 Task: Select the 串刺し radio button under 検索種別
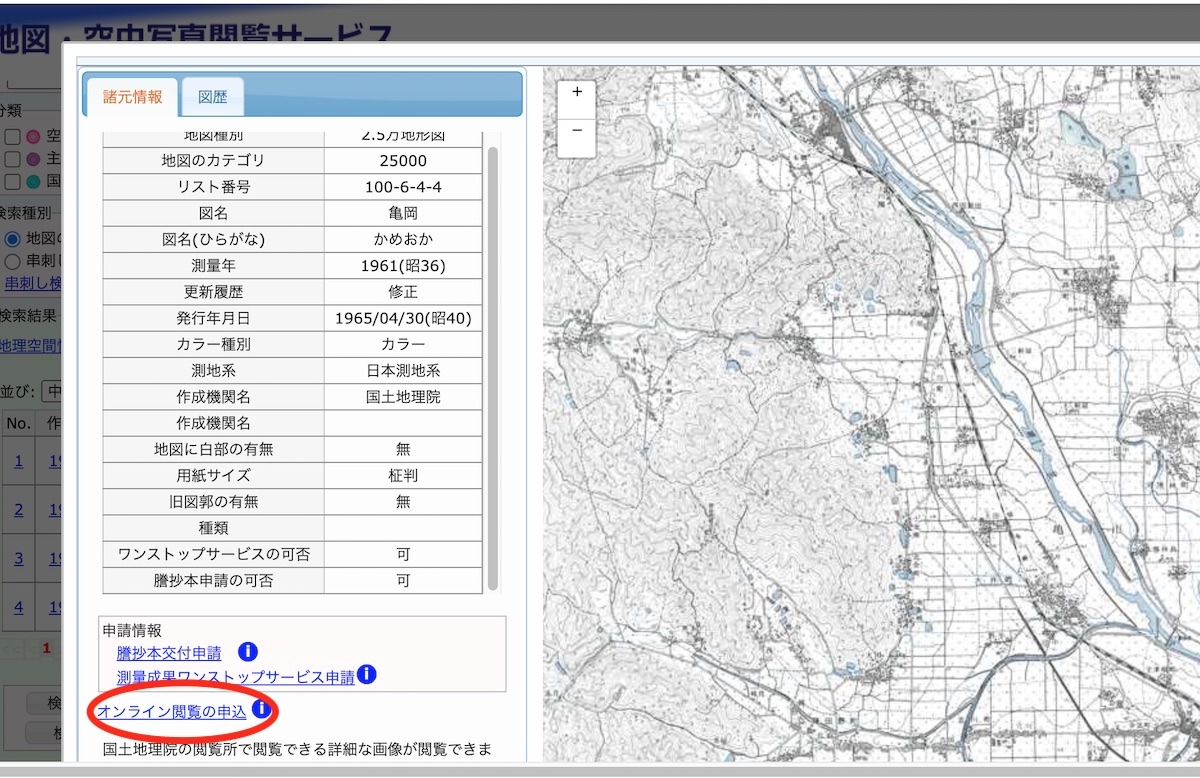click(x=13, y=261)
